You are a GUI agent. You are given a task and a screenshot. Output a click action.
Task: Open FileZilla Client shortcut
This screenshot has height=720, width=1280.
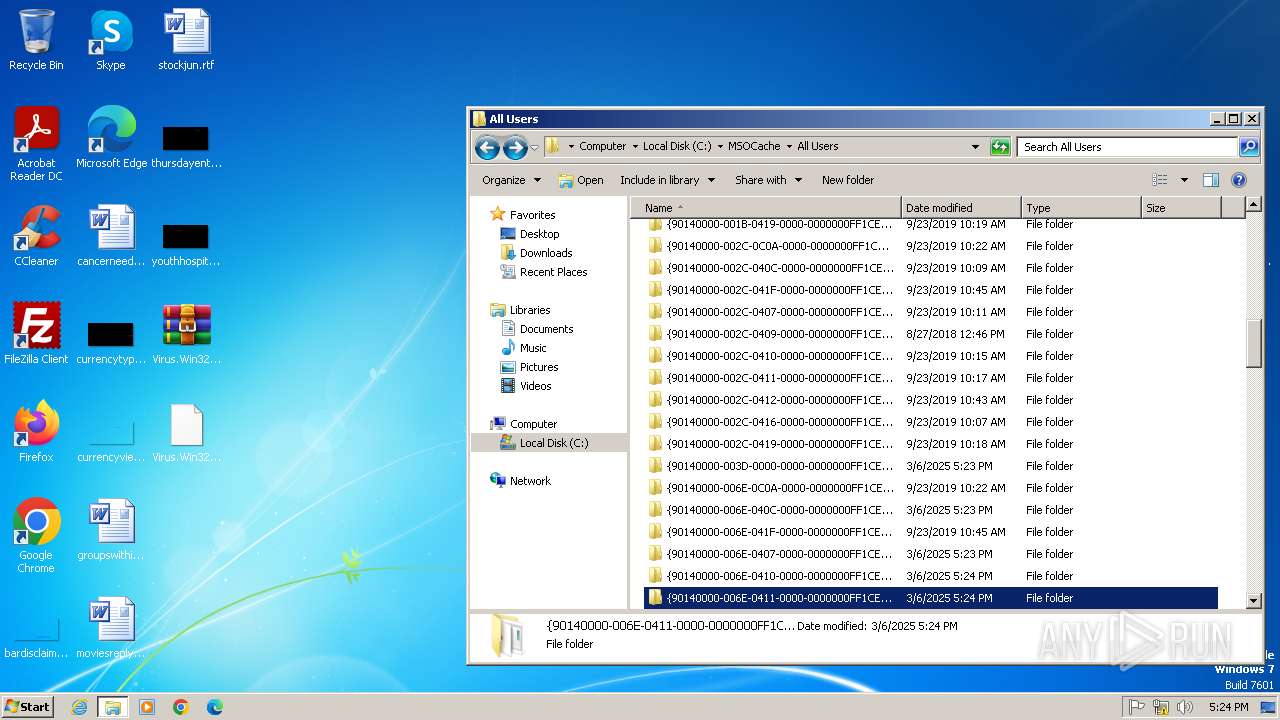coord(36,334)
